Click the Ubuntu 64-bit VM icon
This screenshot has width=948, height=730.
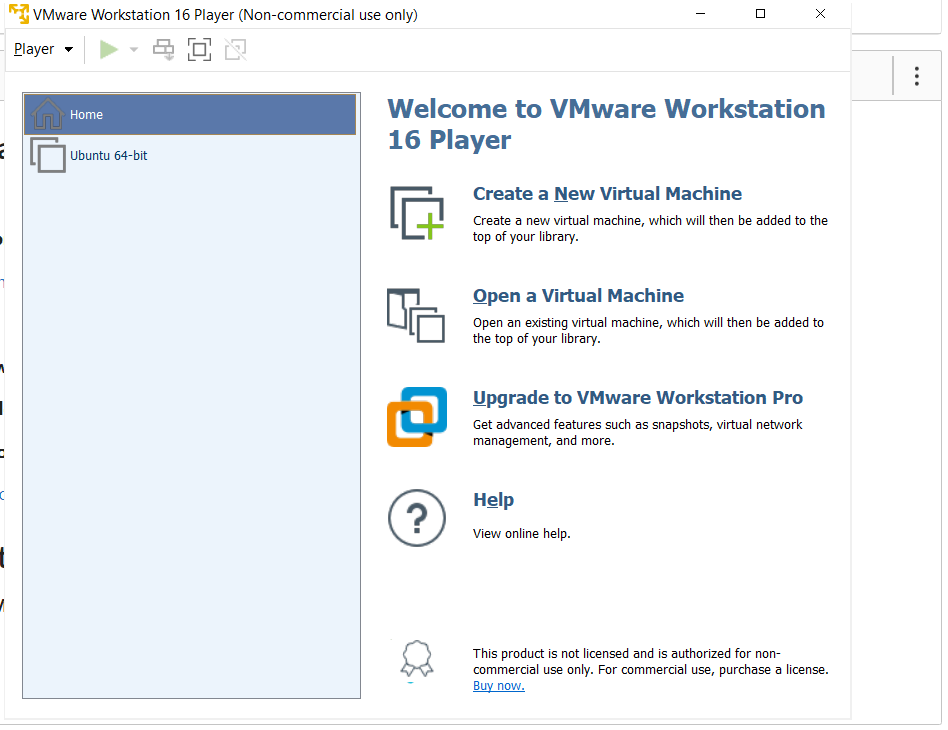click(x=48, y=155)
